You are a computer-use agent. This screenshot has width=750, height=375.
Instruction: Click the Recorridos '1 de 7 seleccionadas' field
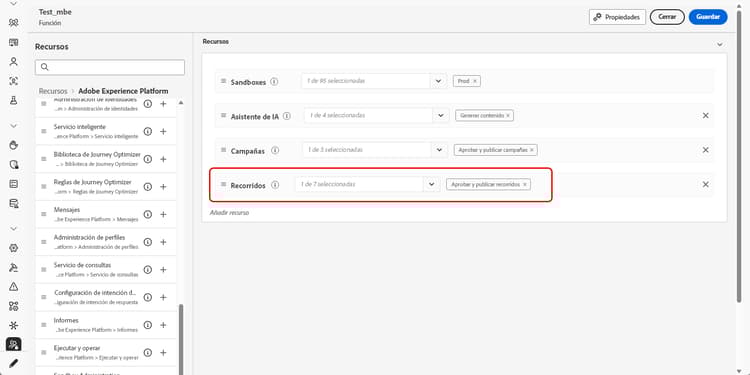pos(359,185)
